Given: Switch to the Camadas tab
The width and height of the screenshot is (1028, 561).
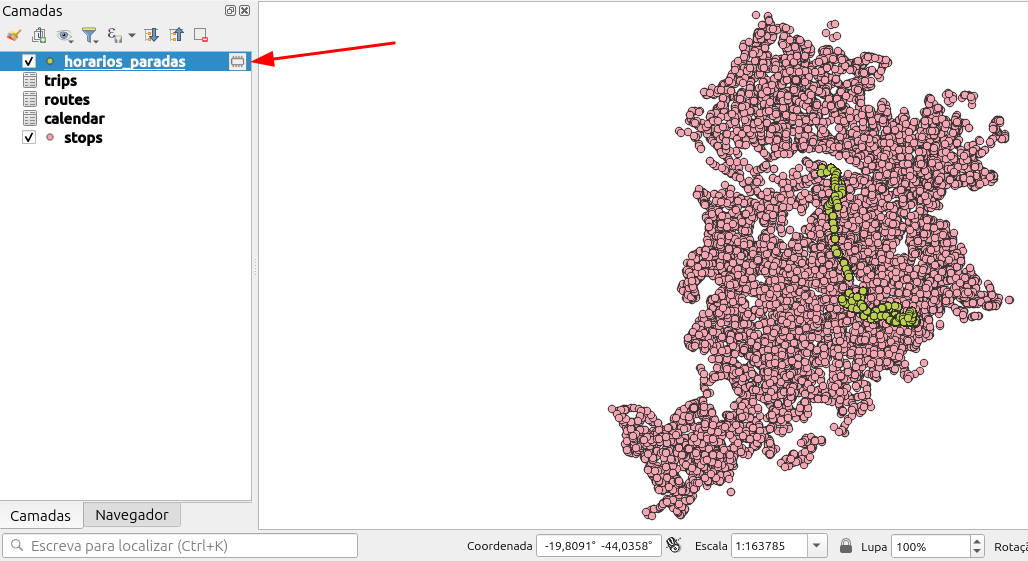Looking at the screenshot, I should coord(41,516).
